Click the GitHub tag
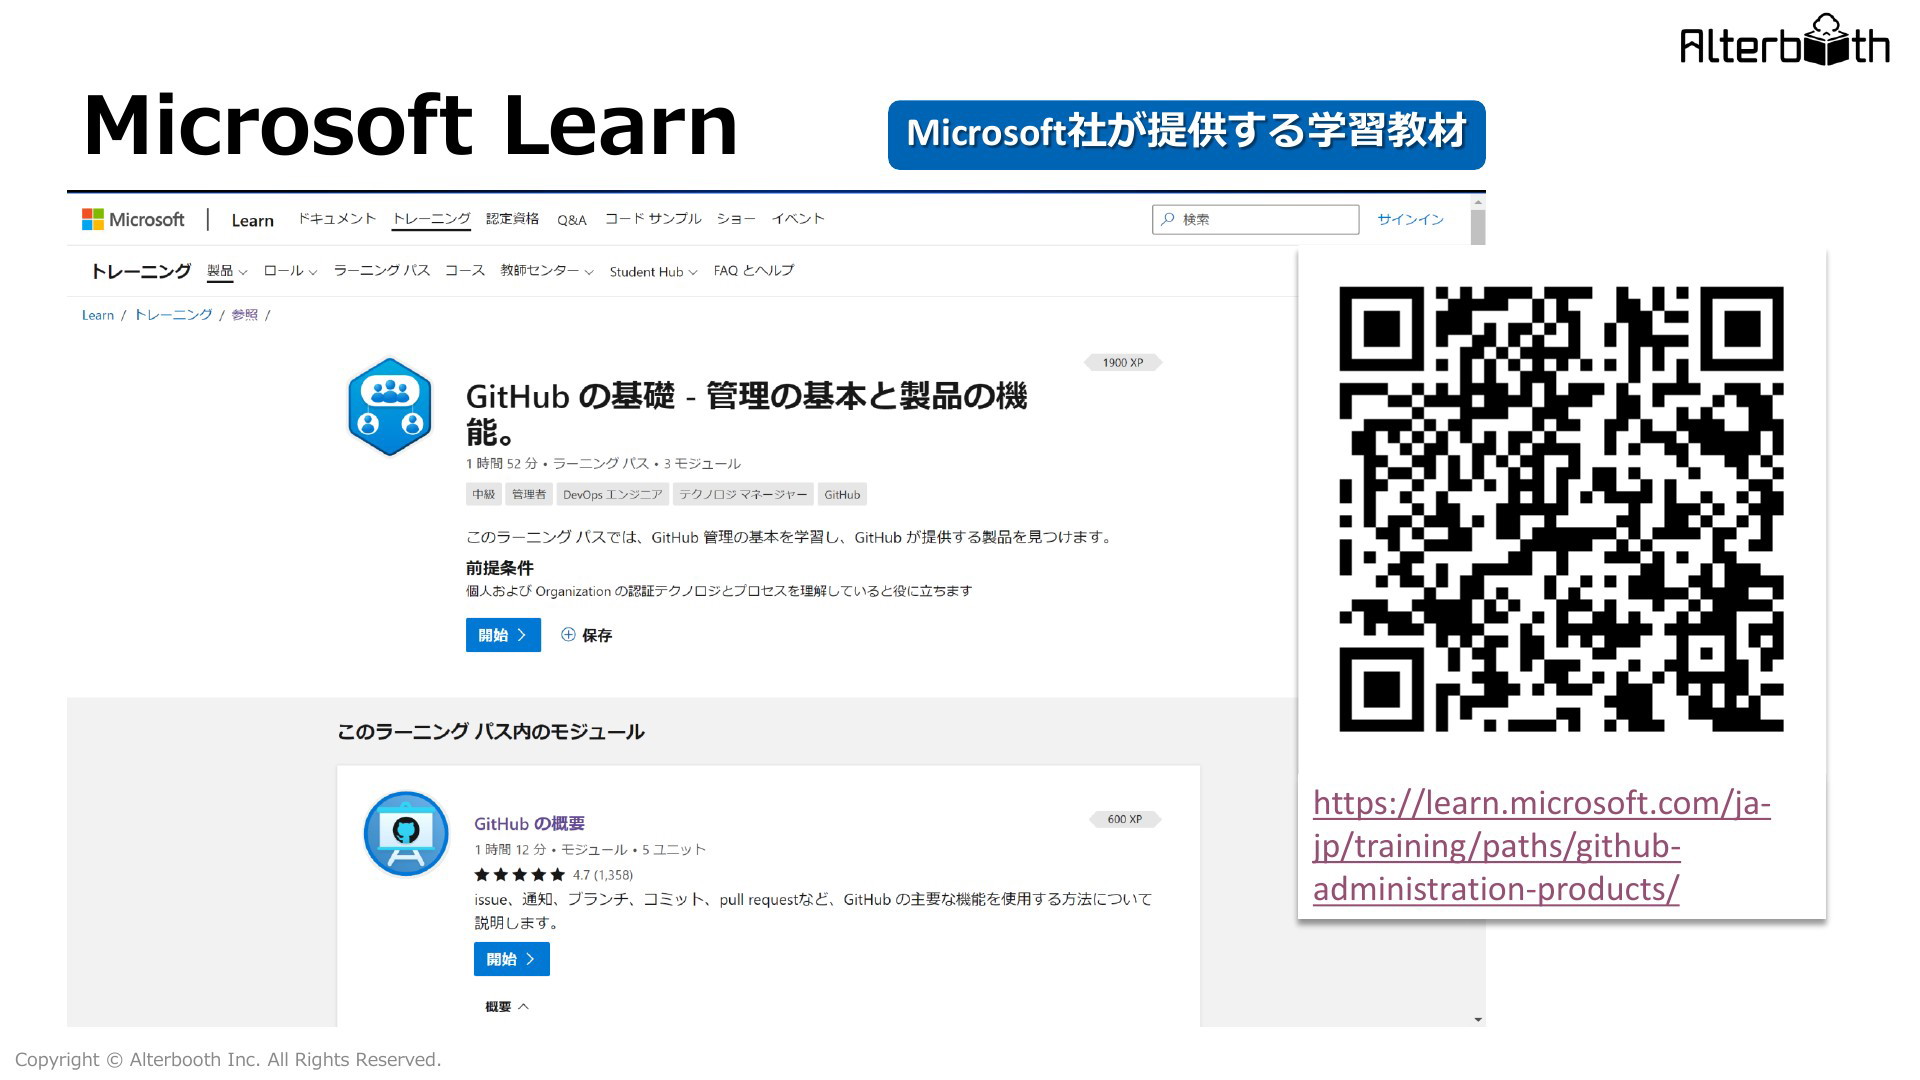1920x1080 pixels. pos(842,494)
